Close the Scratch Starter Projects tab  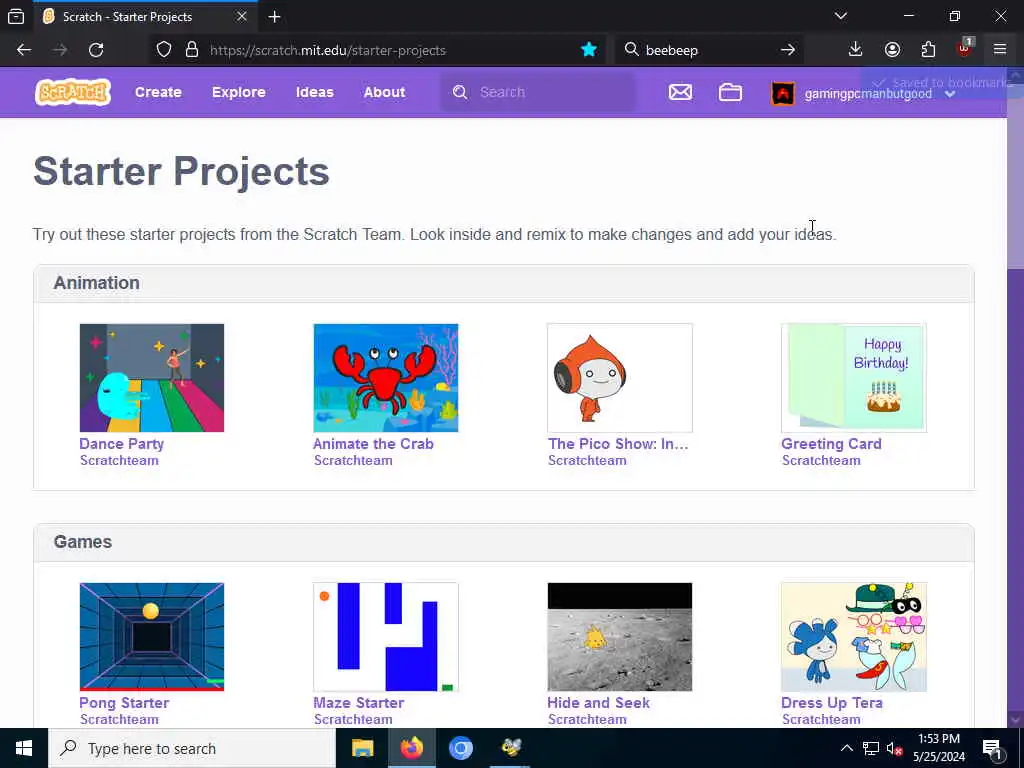242,16
